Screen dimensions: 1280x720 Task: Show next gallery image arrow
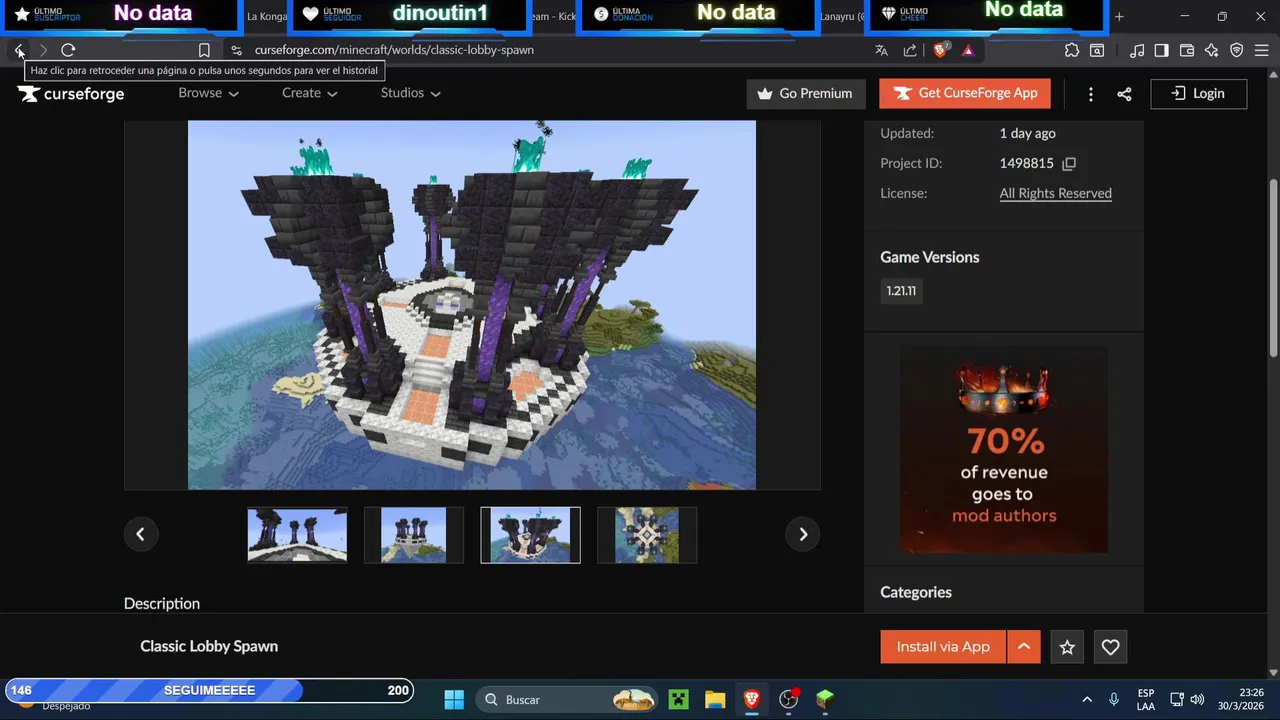803,534
